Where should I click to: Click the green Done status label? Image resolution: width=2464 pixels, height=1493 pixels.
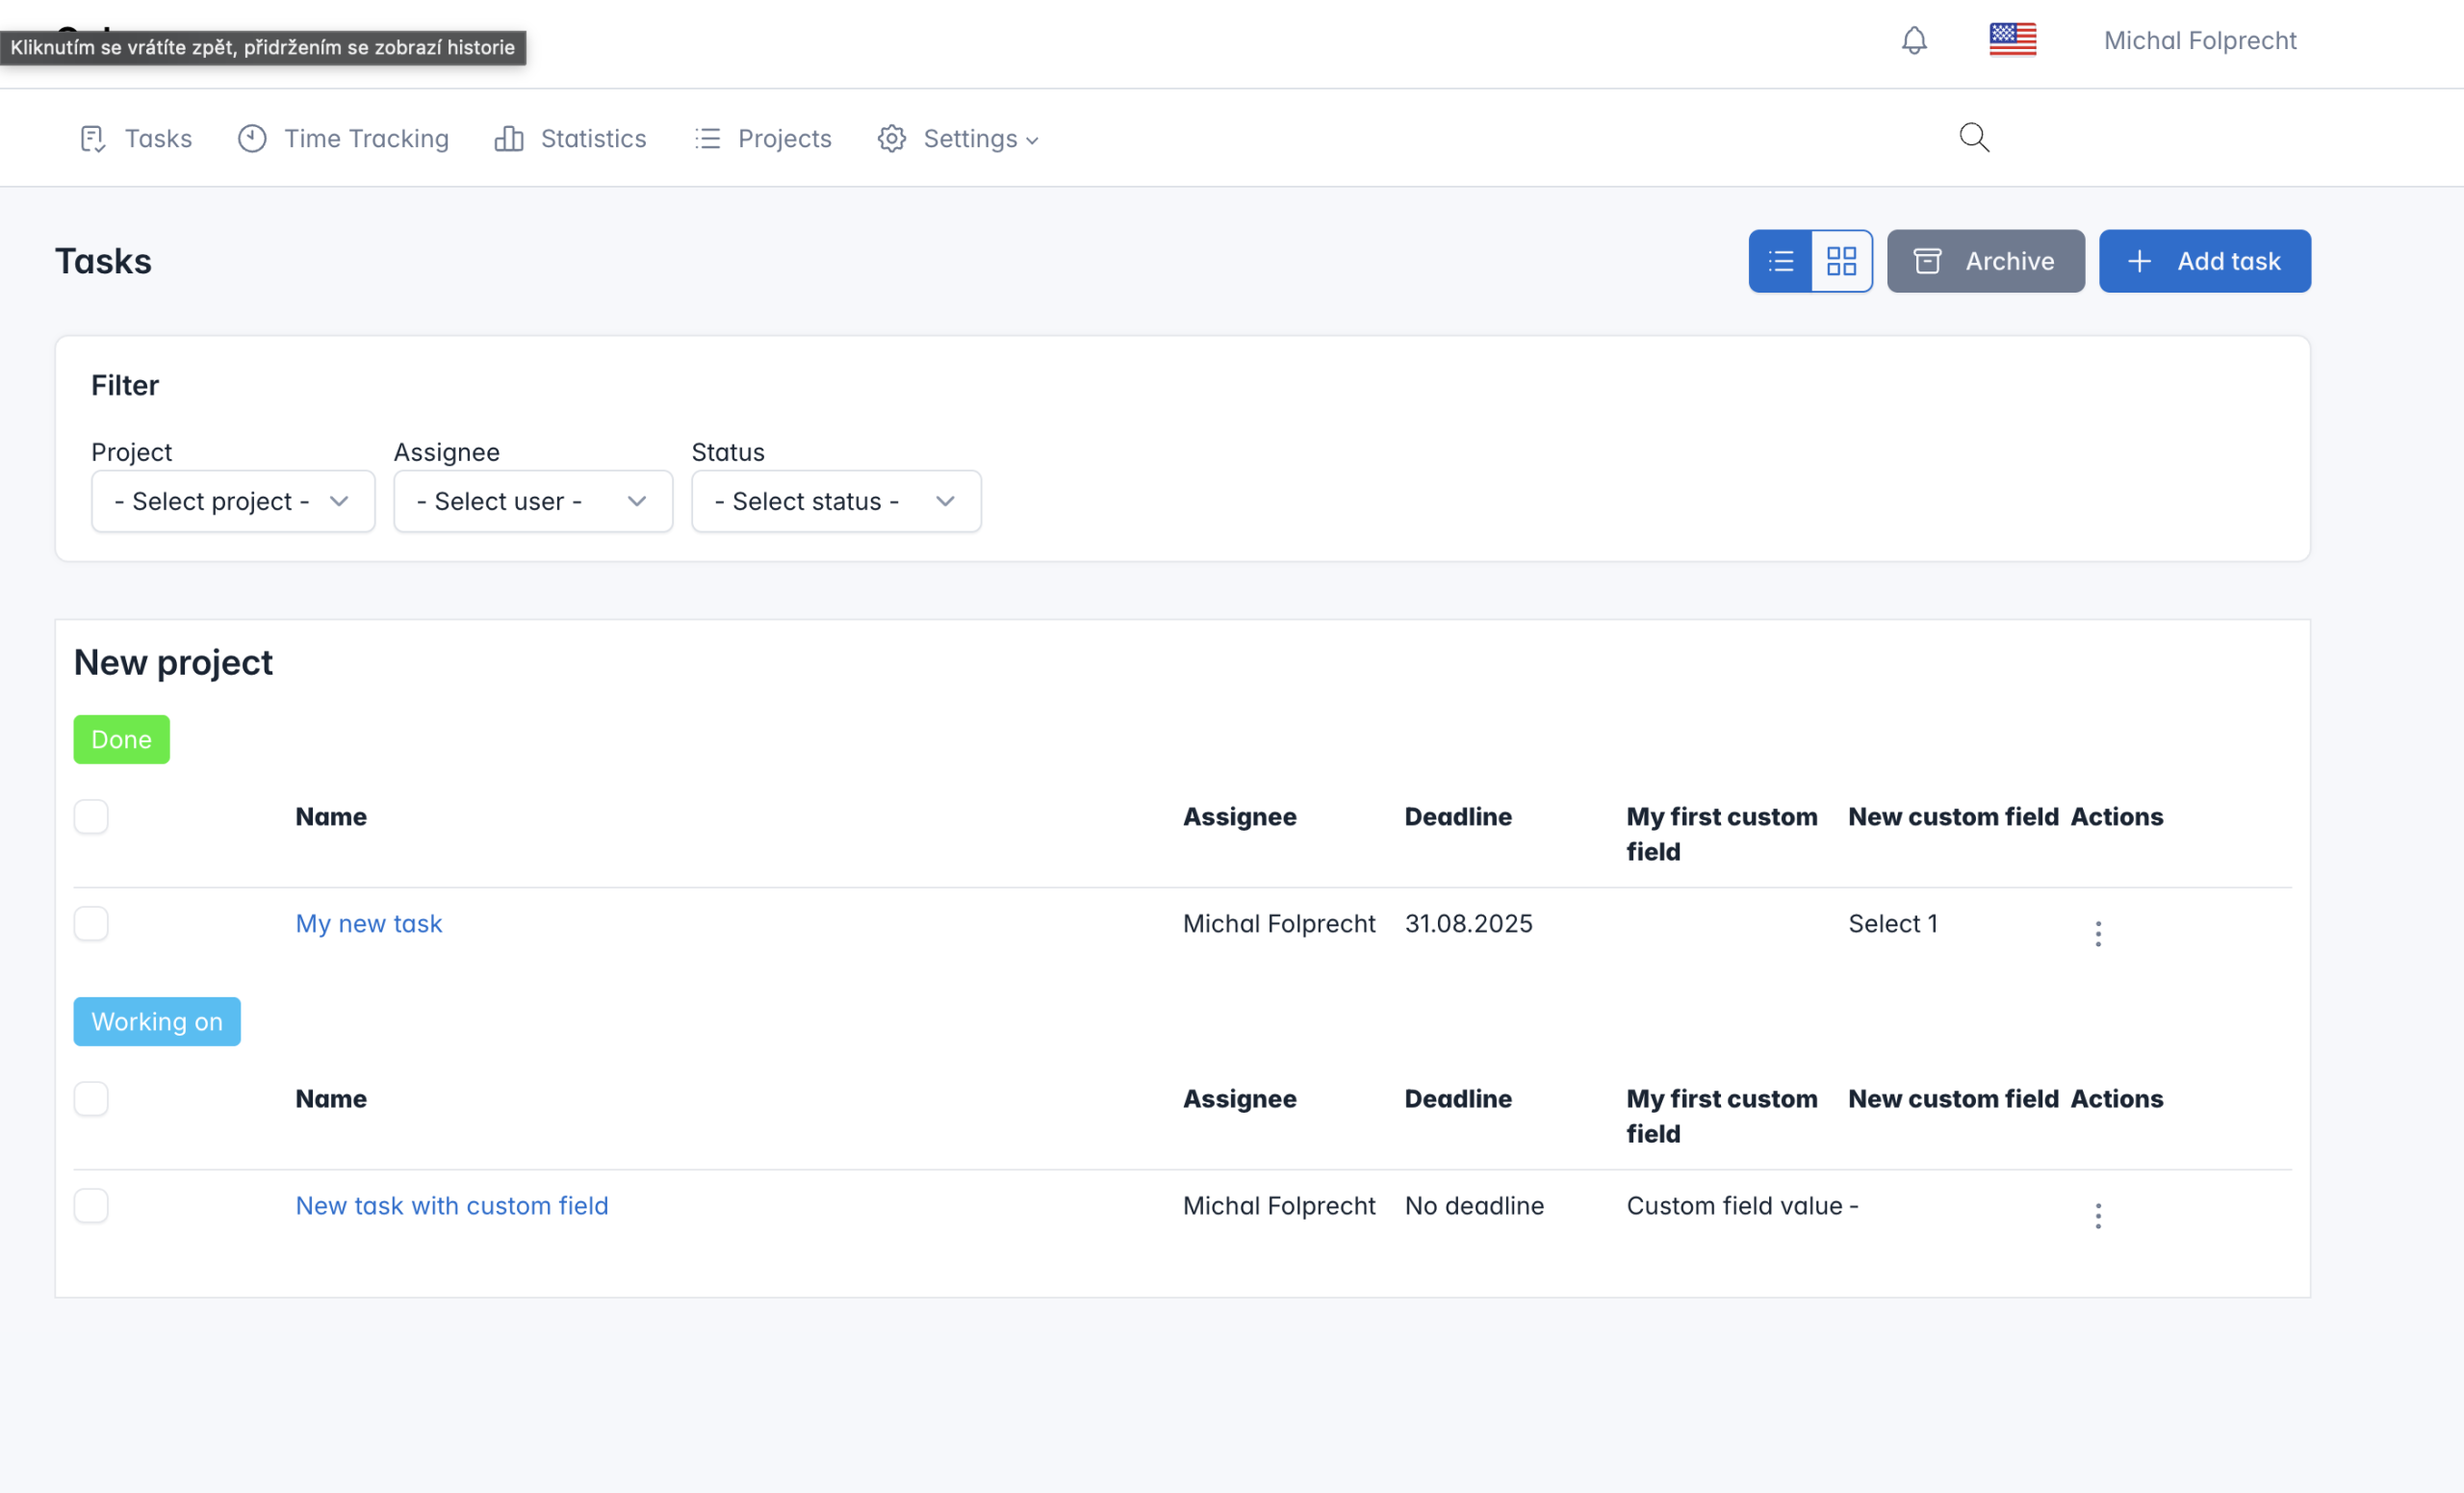point(121,739)
